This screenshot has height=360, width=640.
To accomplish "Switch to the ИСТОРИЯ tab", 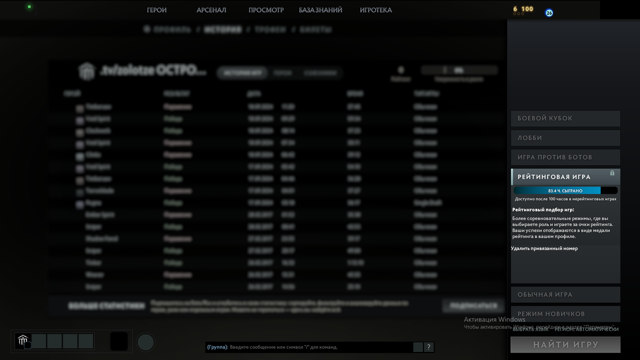I will click(223, 29).
